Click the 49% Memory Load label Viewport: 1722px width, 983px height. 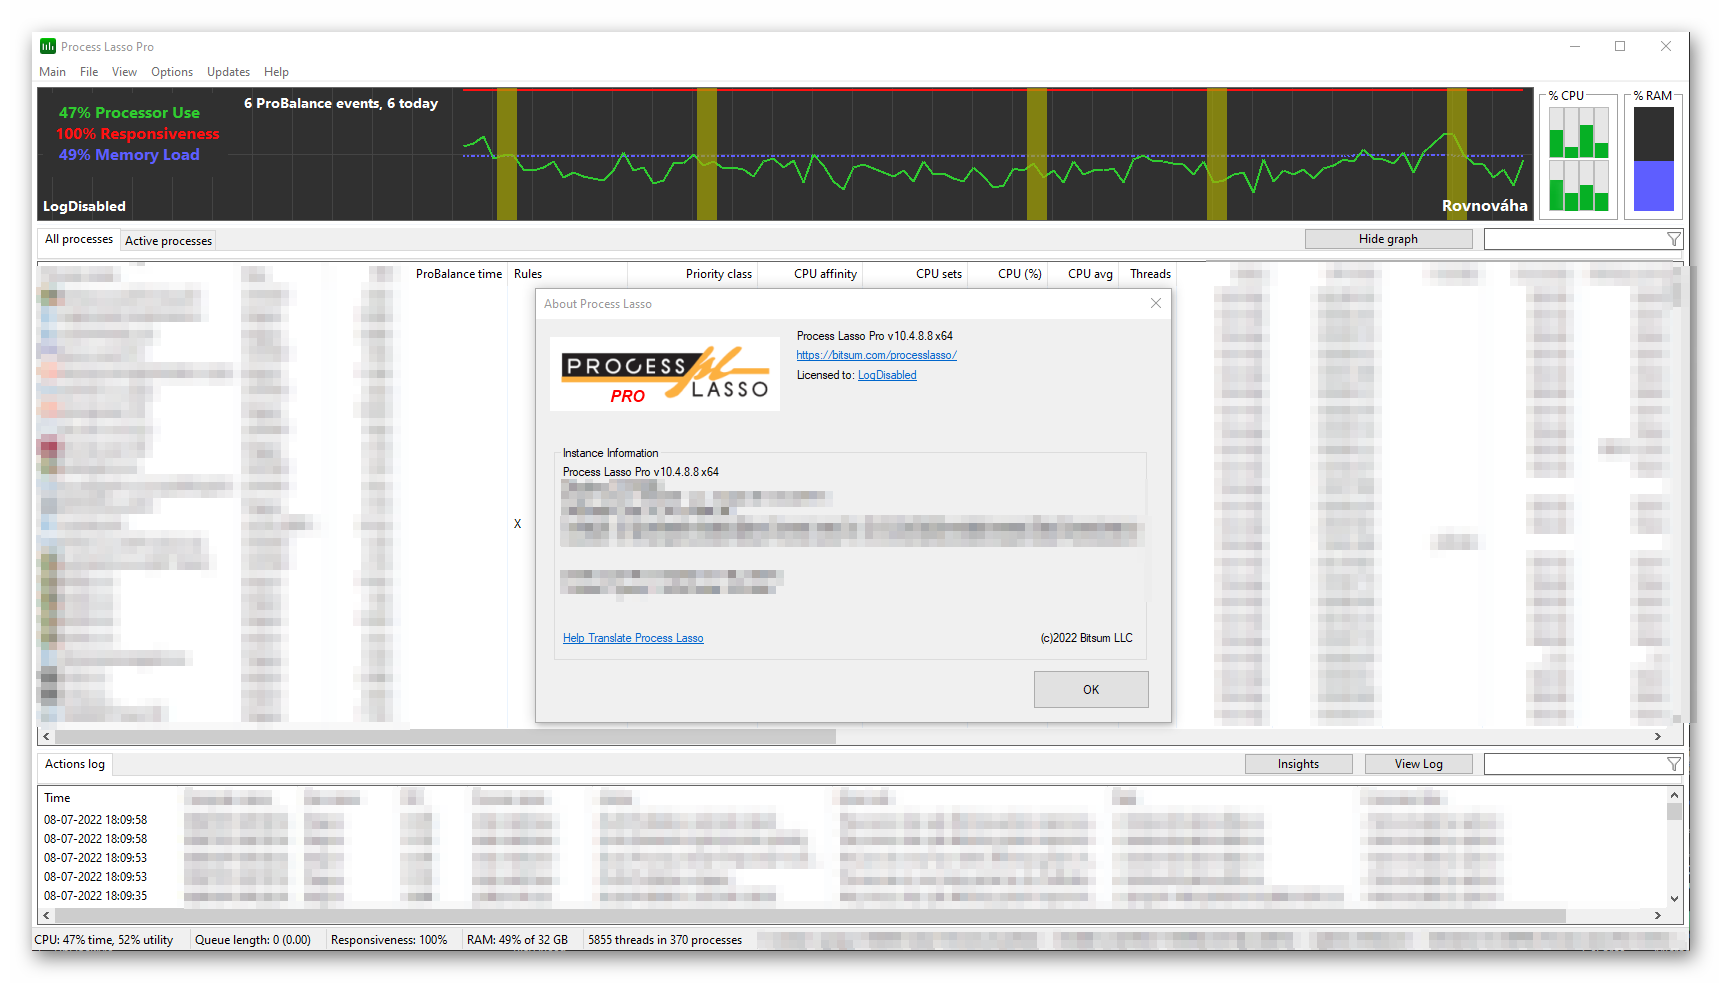(x=129, y=155)
